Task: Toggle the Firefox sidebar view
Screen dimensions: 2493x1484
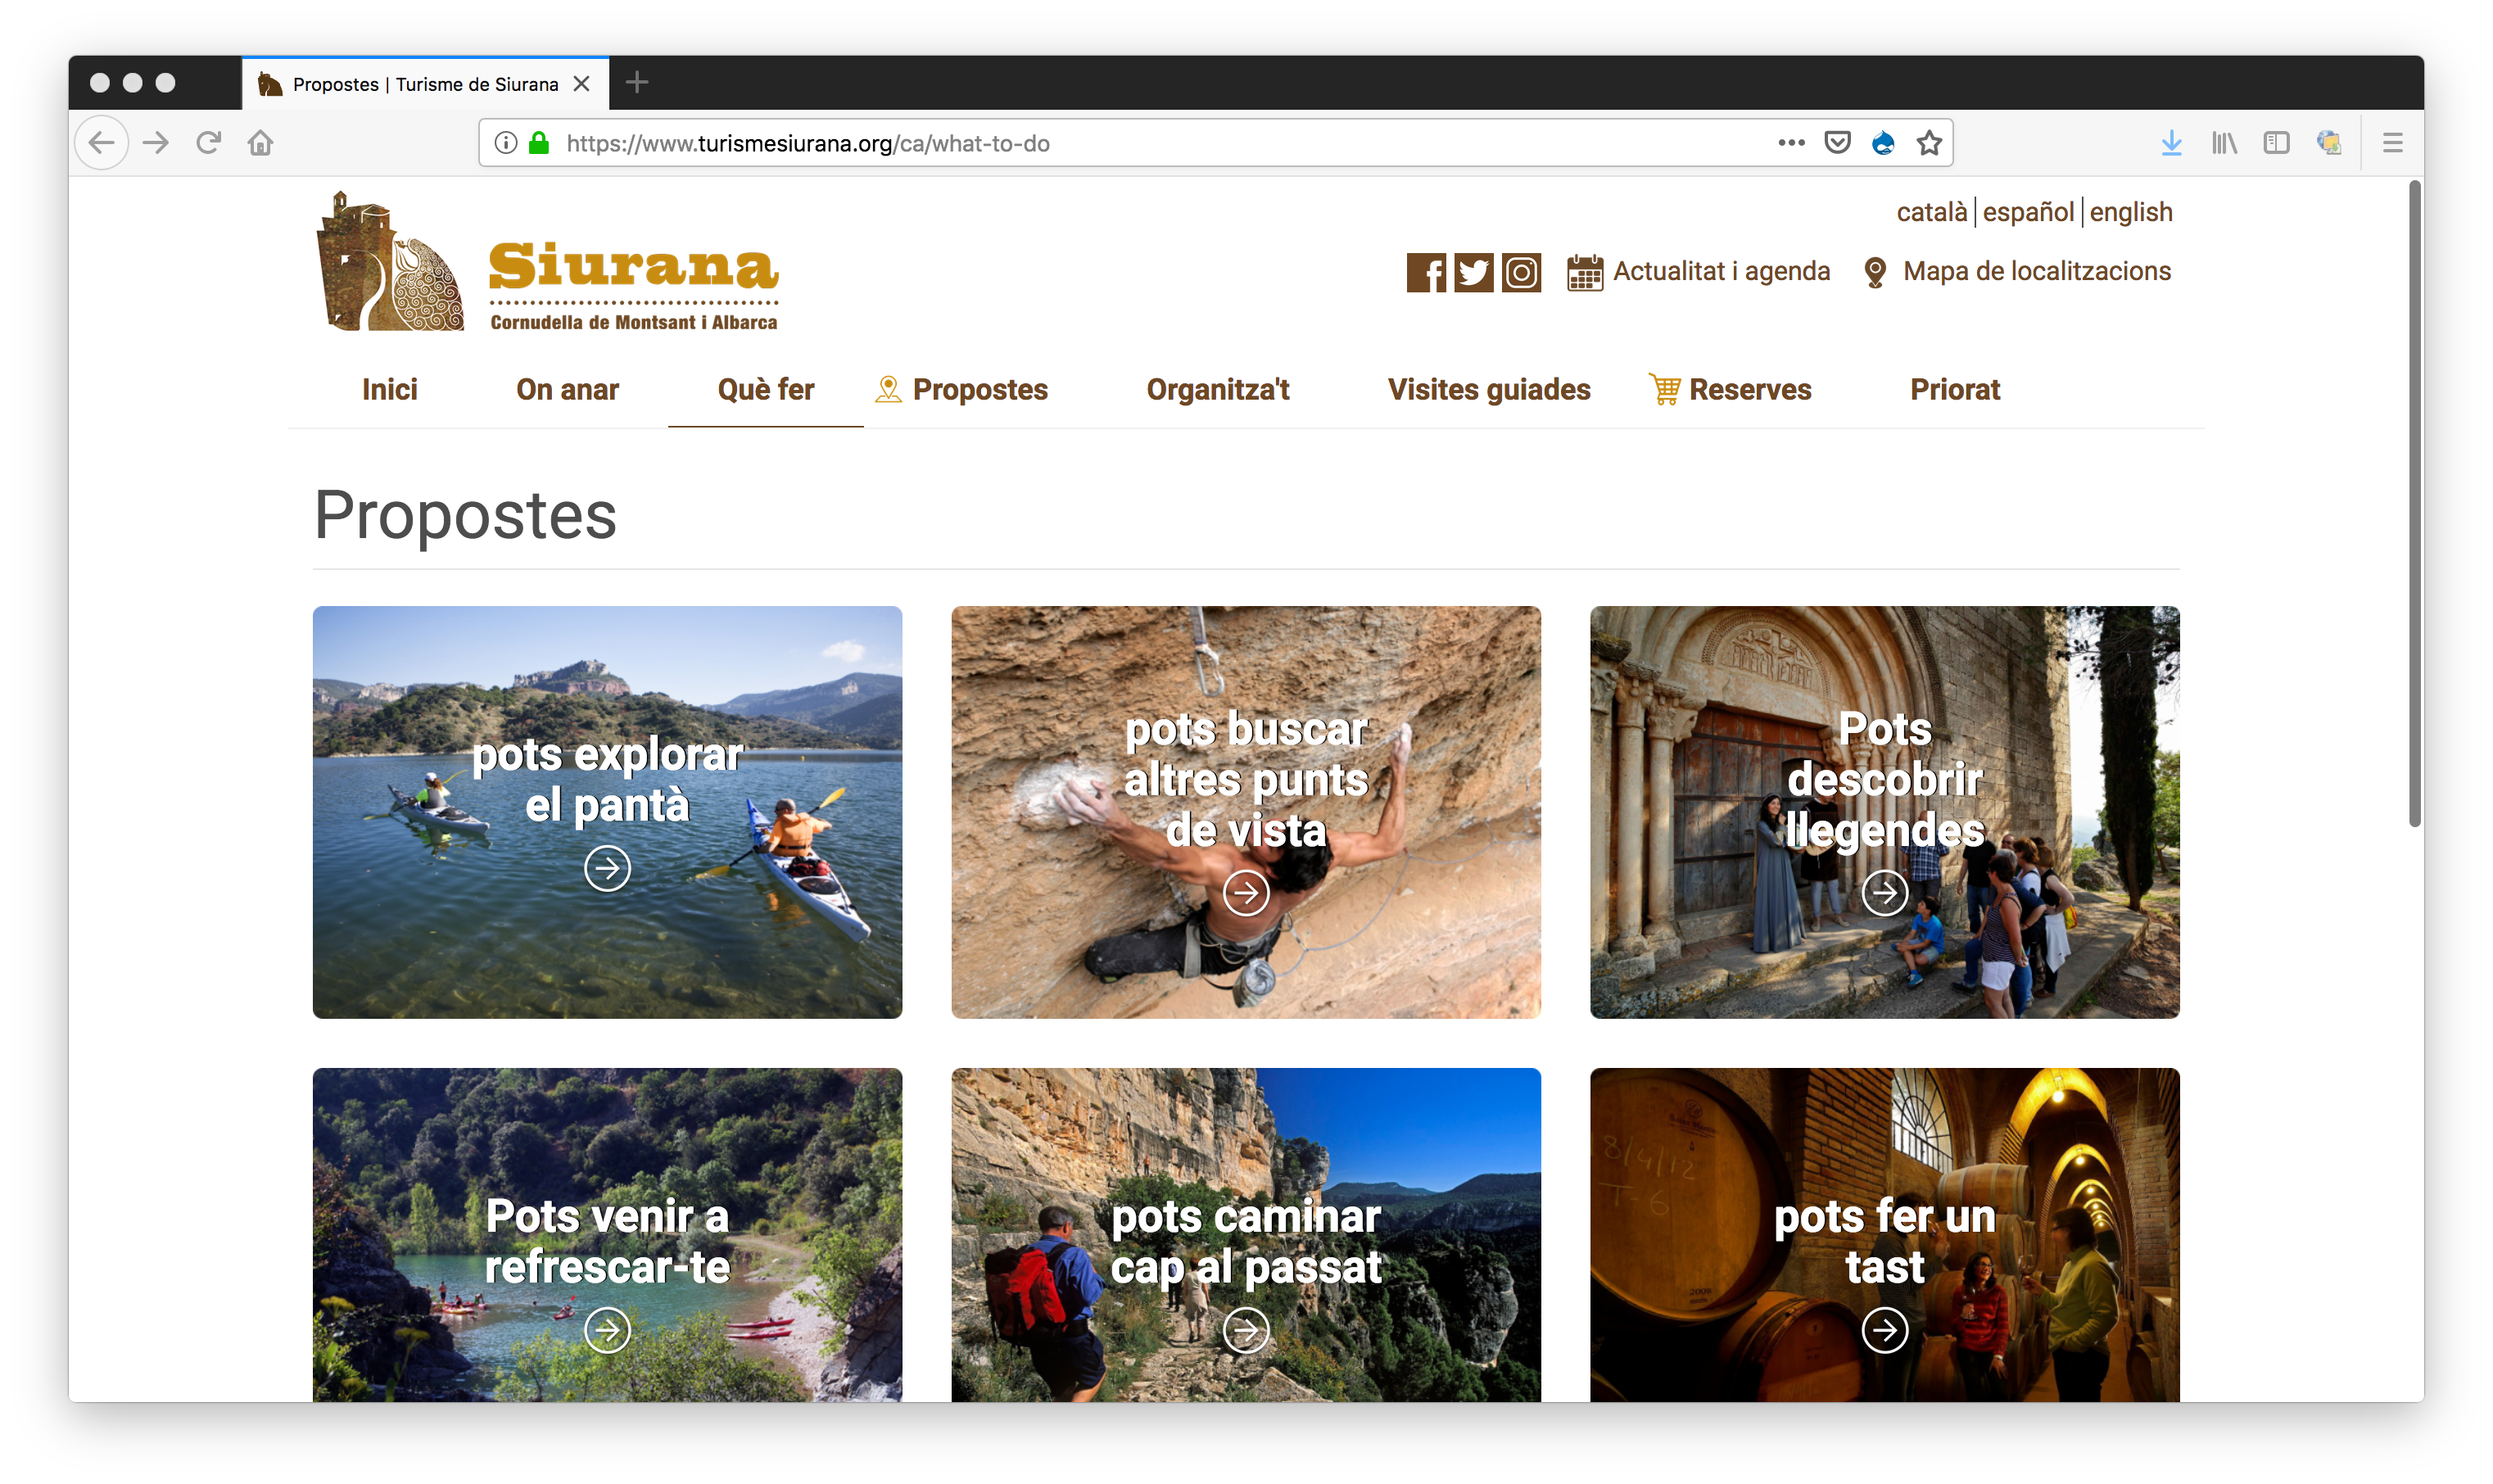Action: point(2276,143)
